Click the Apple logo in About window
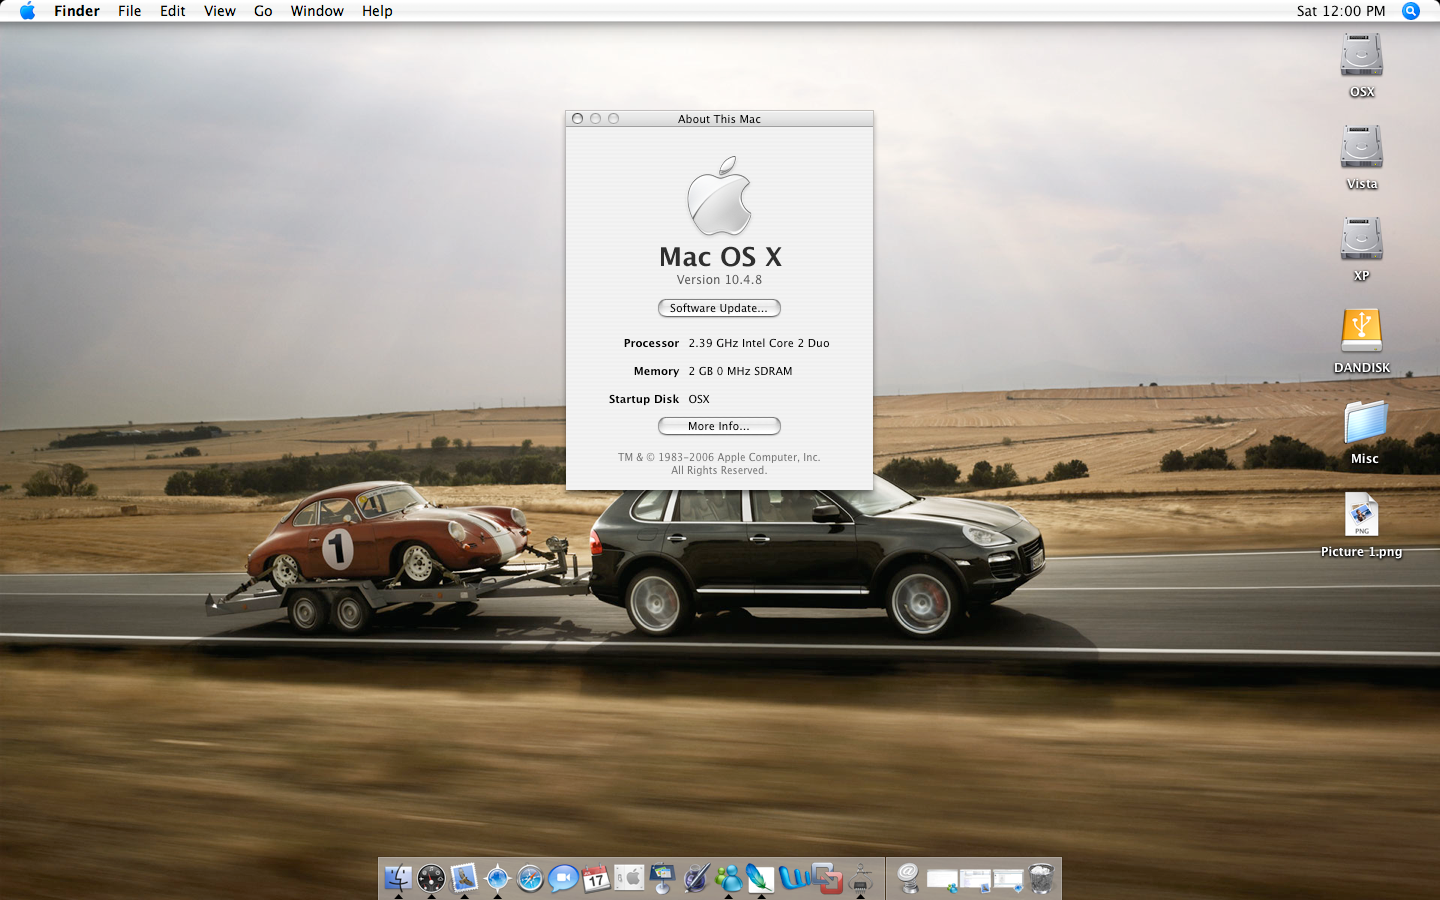The width and height of the screenshot is (1440, 900). (x=719, y=195)
